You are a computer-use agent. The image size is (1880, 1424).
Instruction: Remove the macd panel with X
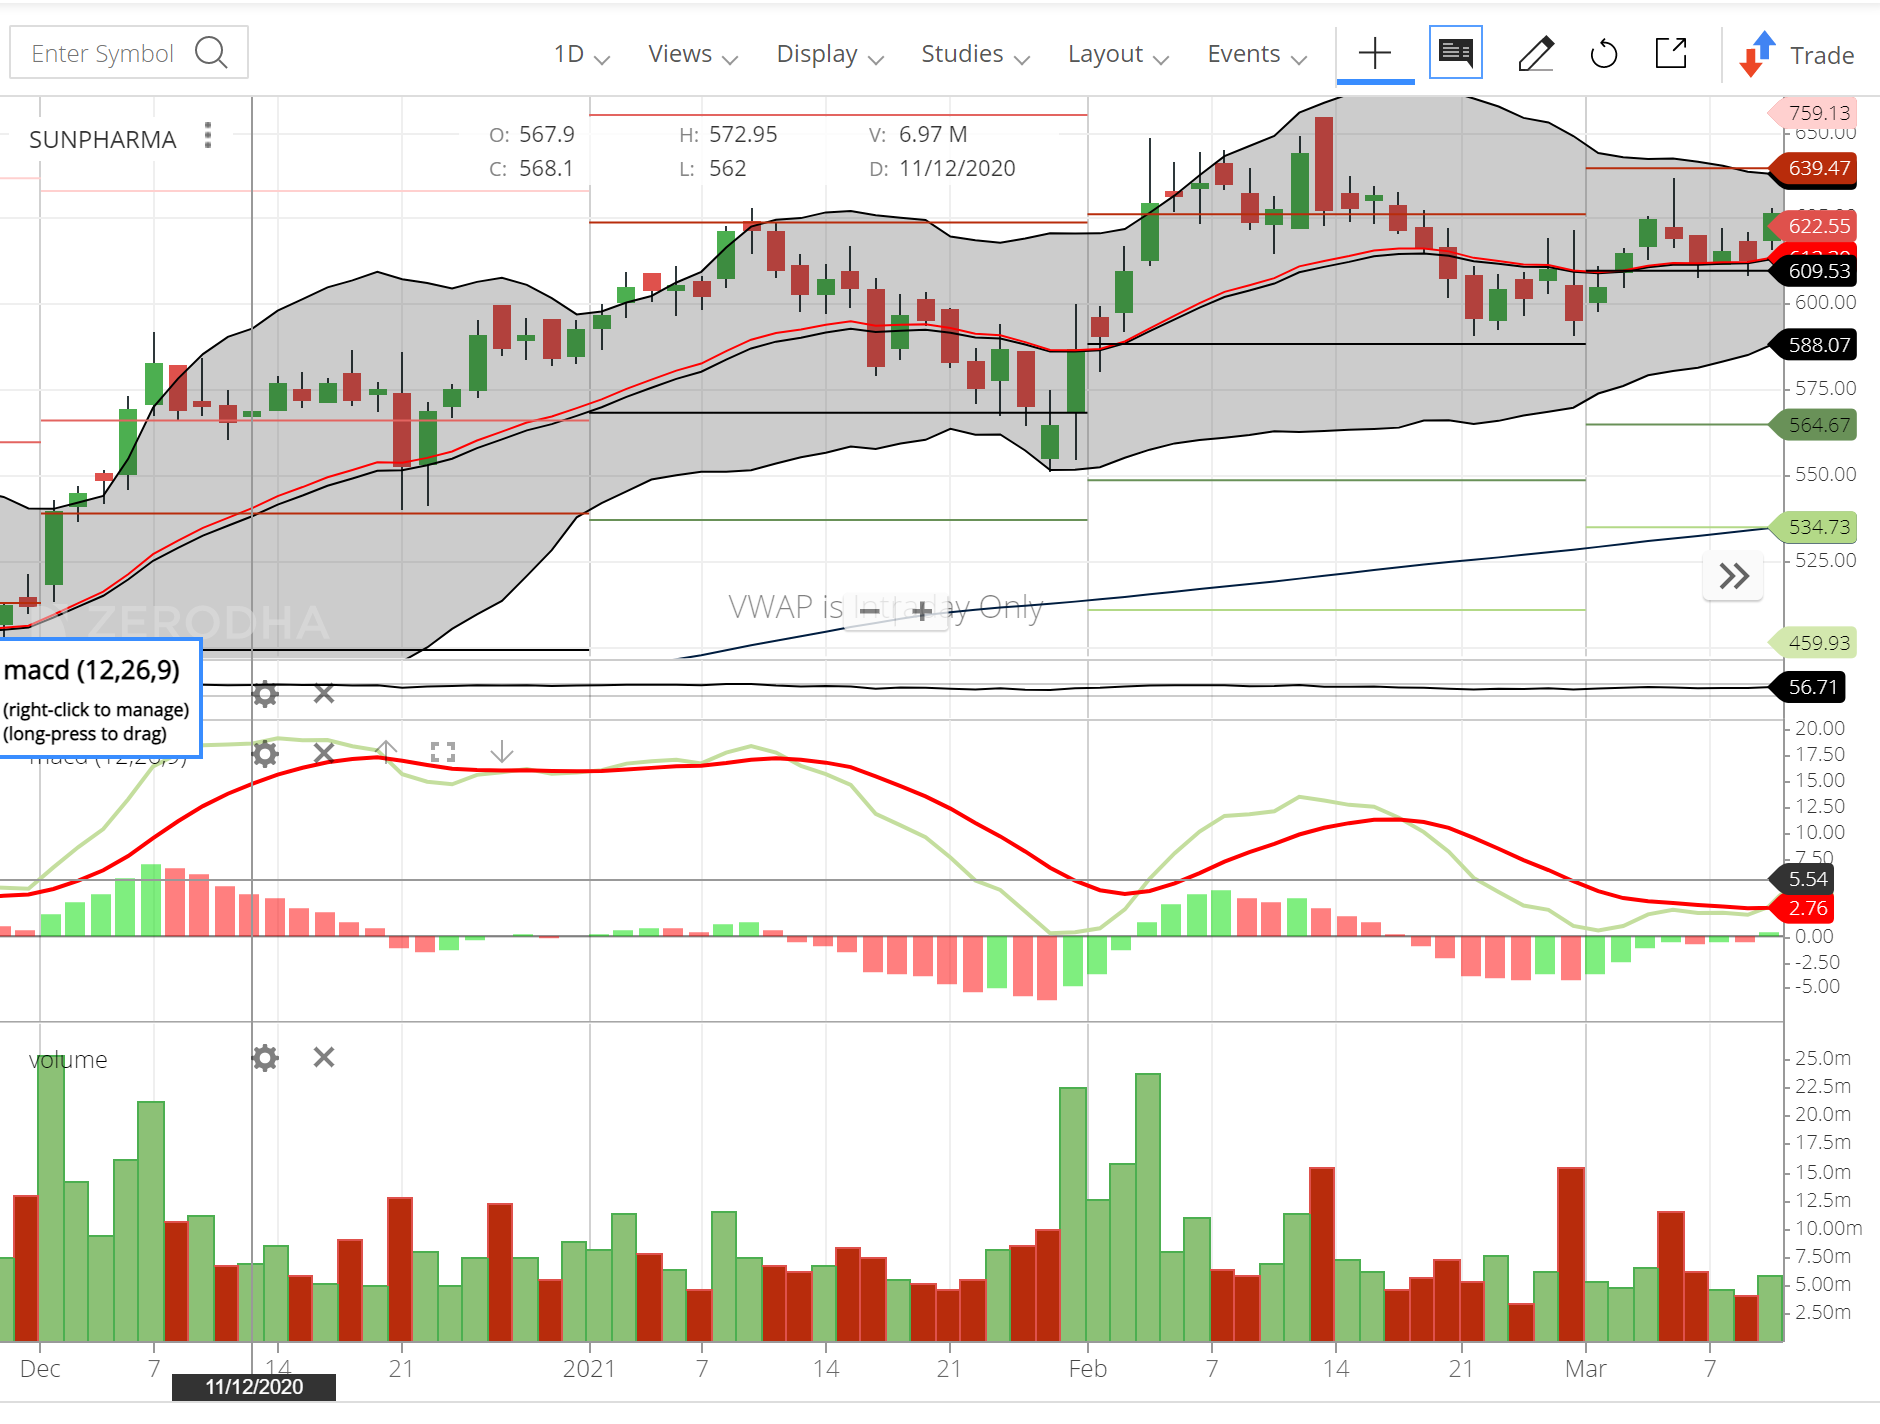click(x=323, y=752)
